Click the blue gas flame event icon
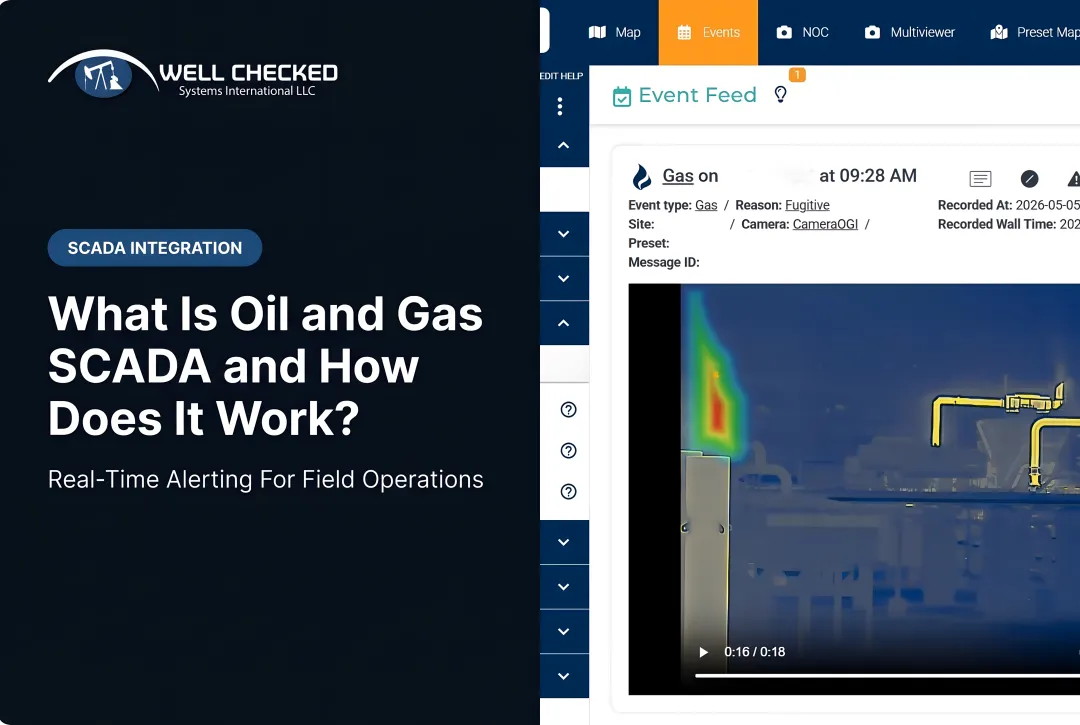The height and width of the screenshot is (725, 1080). click(642, 177)
